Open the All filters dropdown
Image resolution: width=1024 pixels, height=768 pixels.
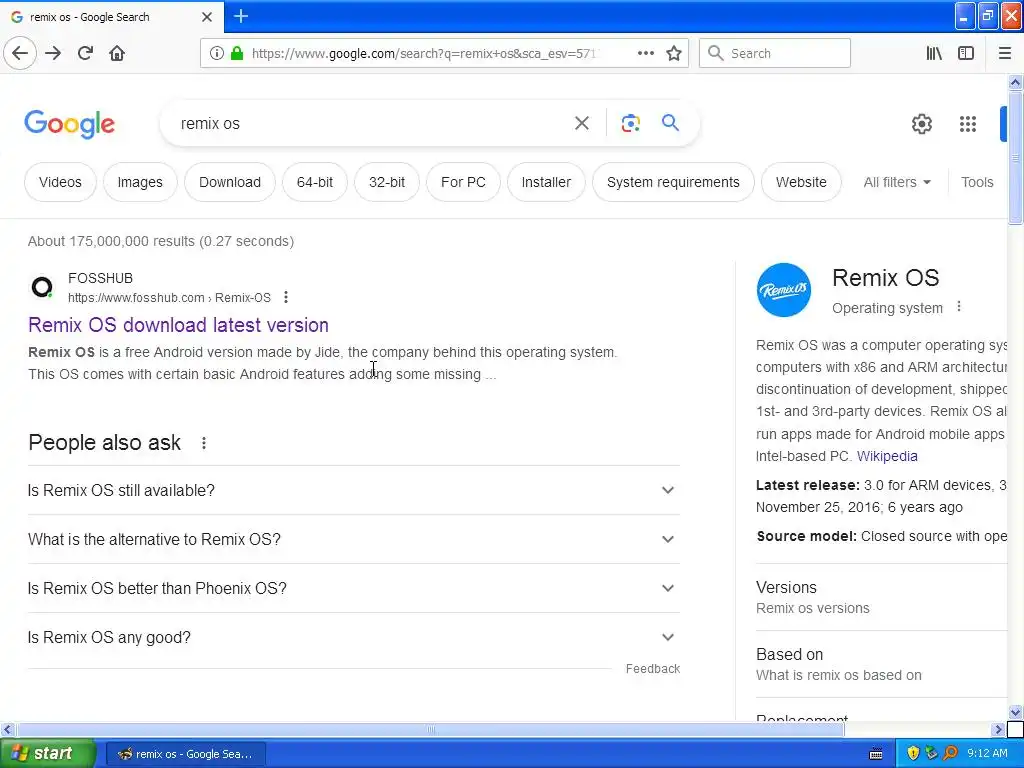(x=897, y=182)
